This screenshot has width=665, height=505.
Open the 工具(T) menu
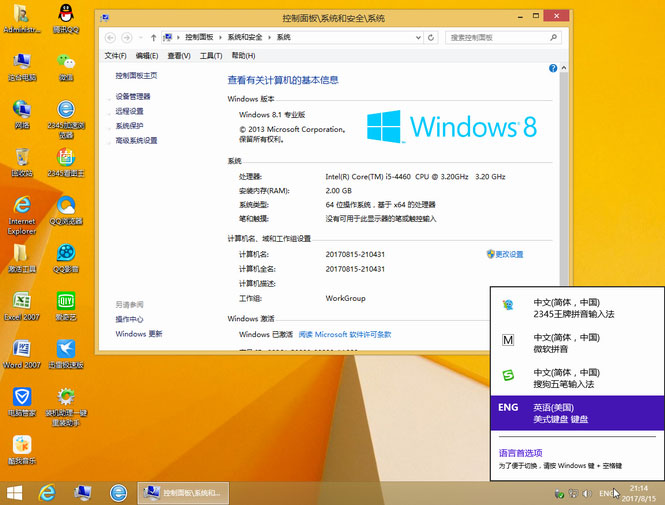tap(211, 56)
